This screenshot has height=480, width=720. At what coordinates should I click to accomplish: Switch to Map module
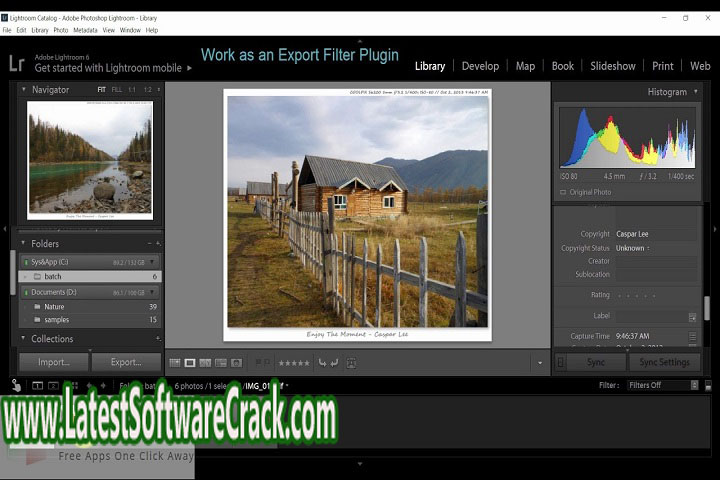[x=525, y=66]
